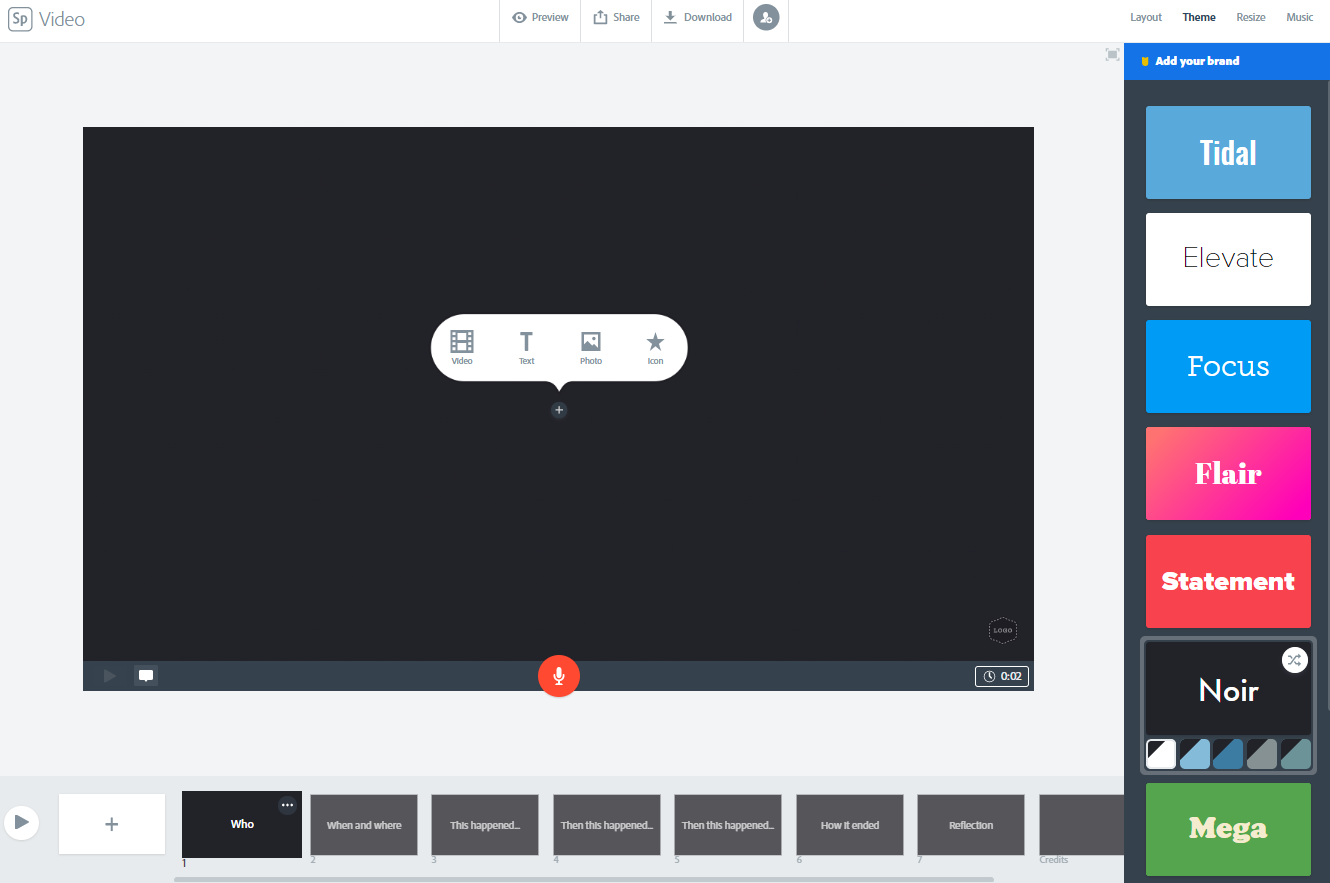Image resolution: width=1330 pixels, height=883 pixels.
Task: Record voice with microphone button
Action: click(559, 676)
